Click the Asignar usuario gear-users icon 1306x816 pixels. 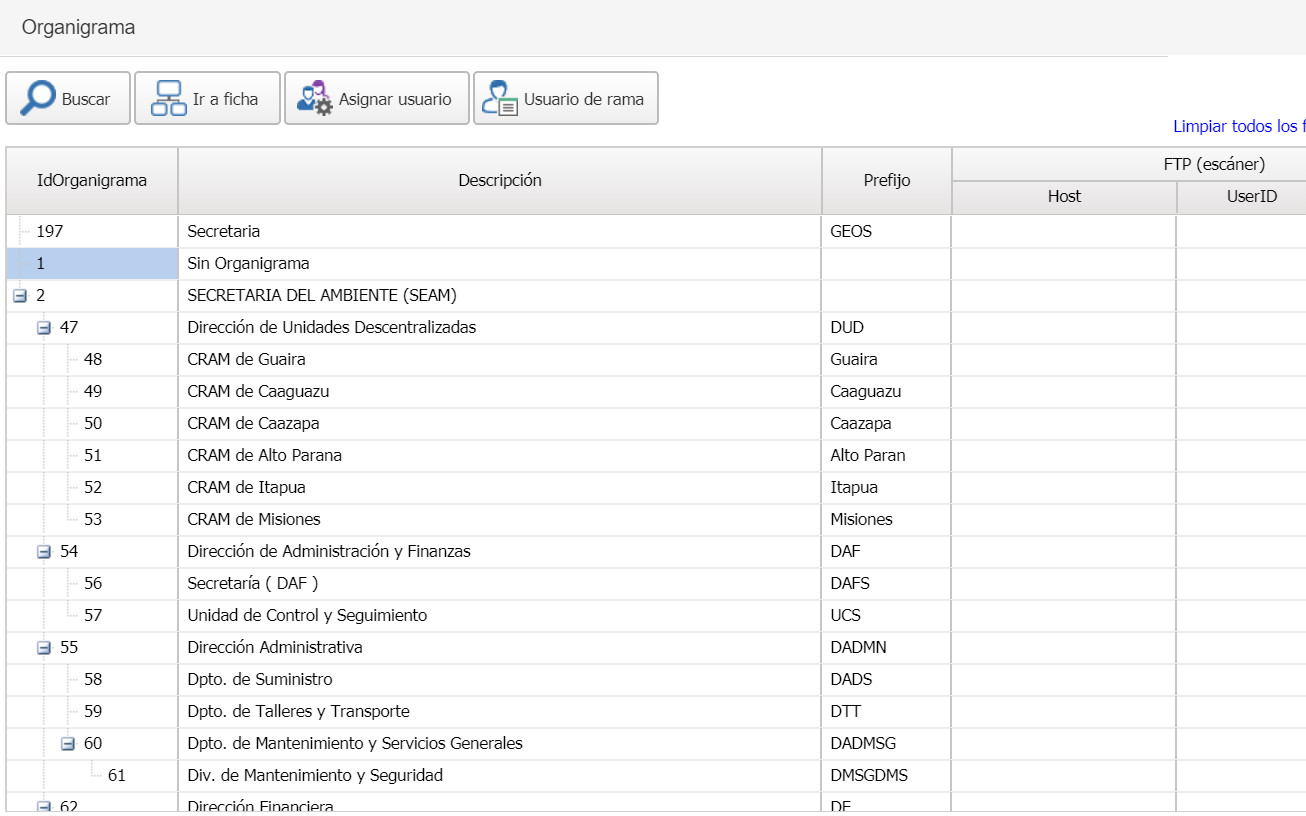[x=314, y=99]
